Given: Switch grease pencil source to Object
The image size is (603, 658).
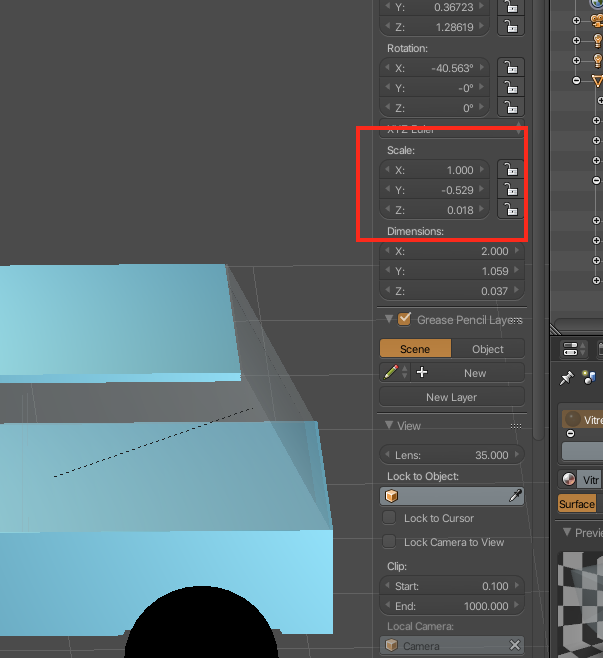Looking at the screenshot, I should [x=488, y=349].
